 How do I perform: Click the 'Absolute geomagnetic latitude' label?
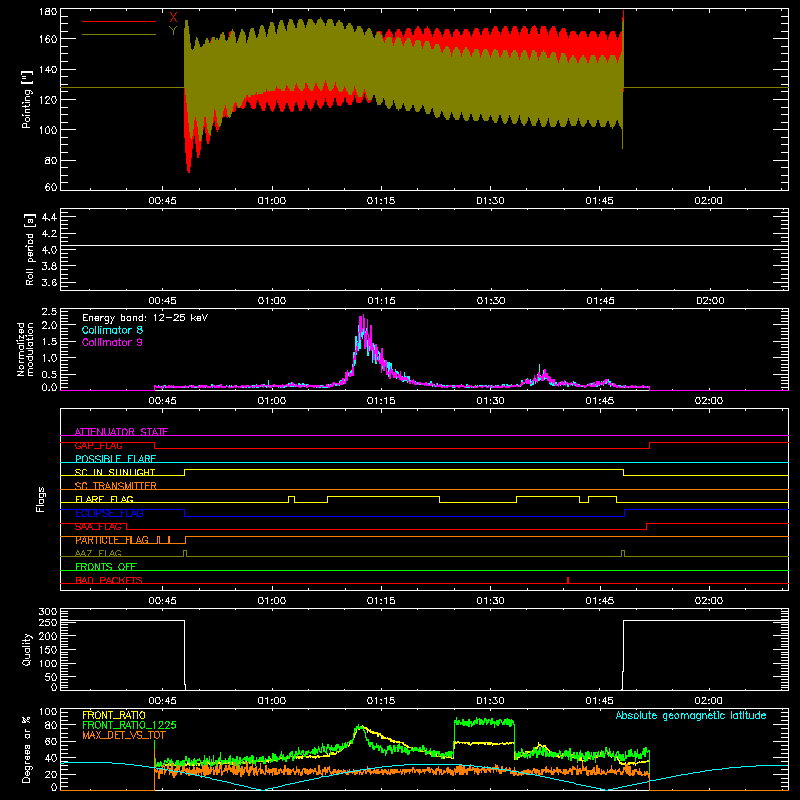tap(691, 715)
